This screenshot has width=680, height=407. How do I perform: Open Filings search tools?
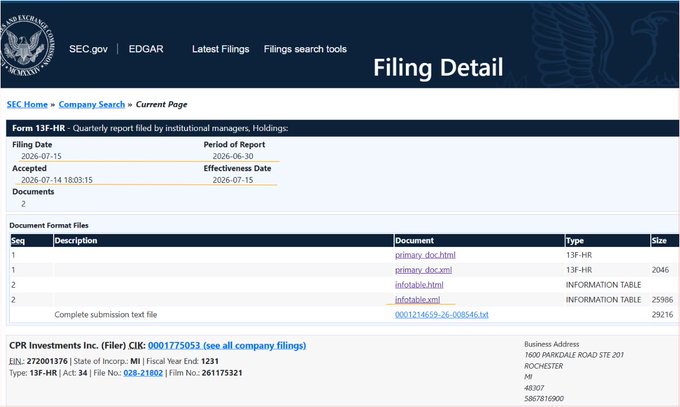coord(305,49)
